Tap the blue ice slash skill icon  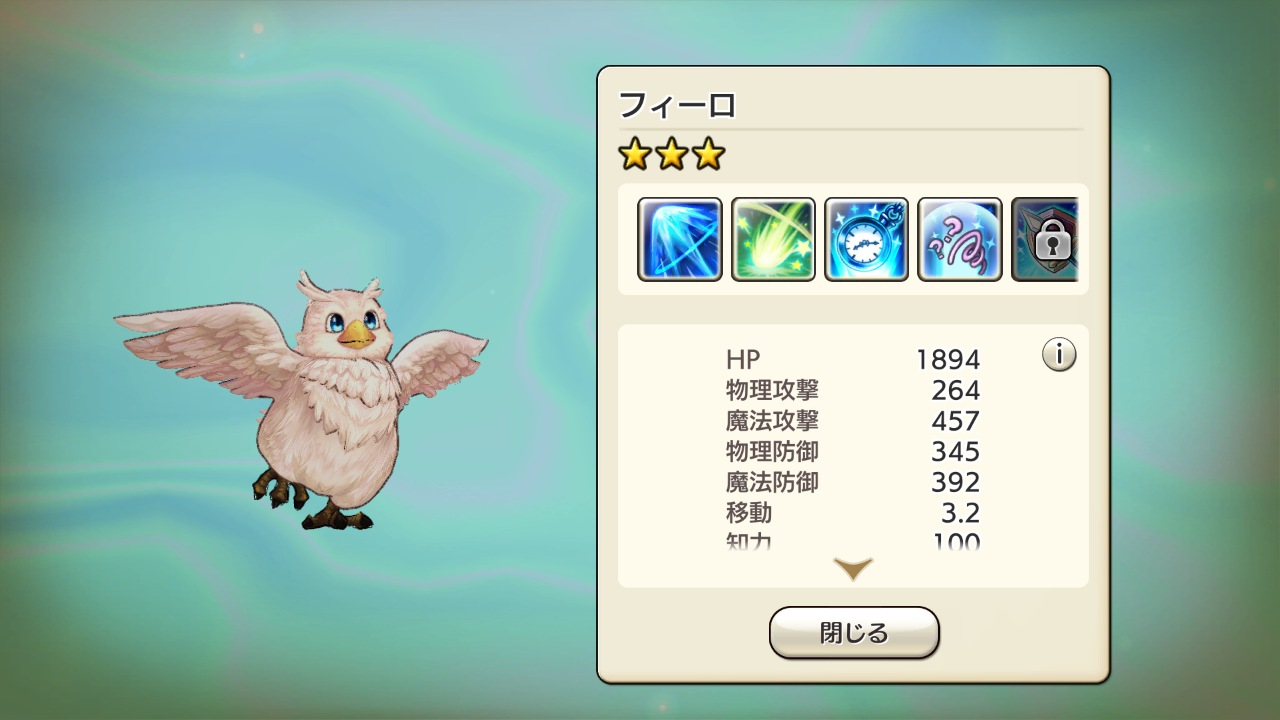click(680, 240)
